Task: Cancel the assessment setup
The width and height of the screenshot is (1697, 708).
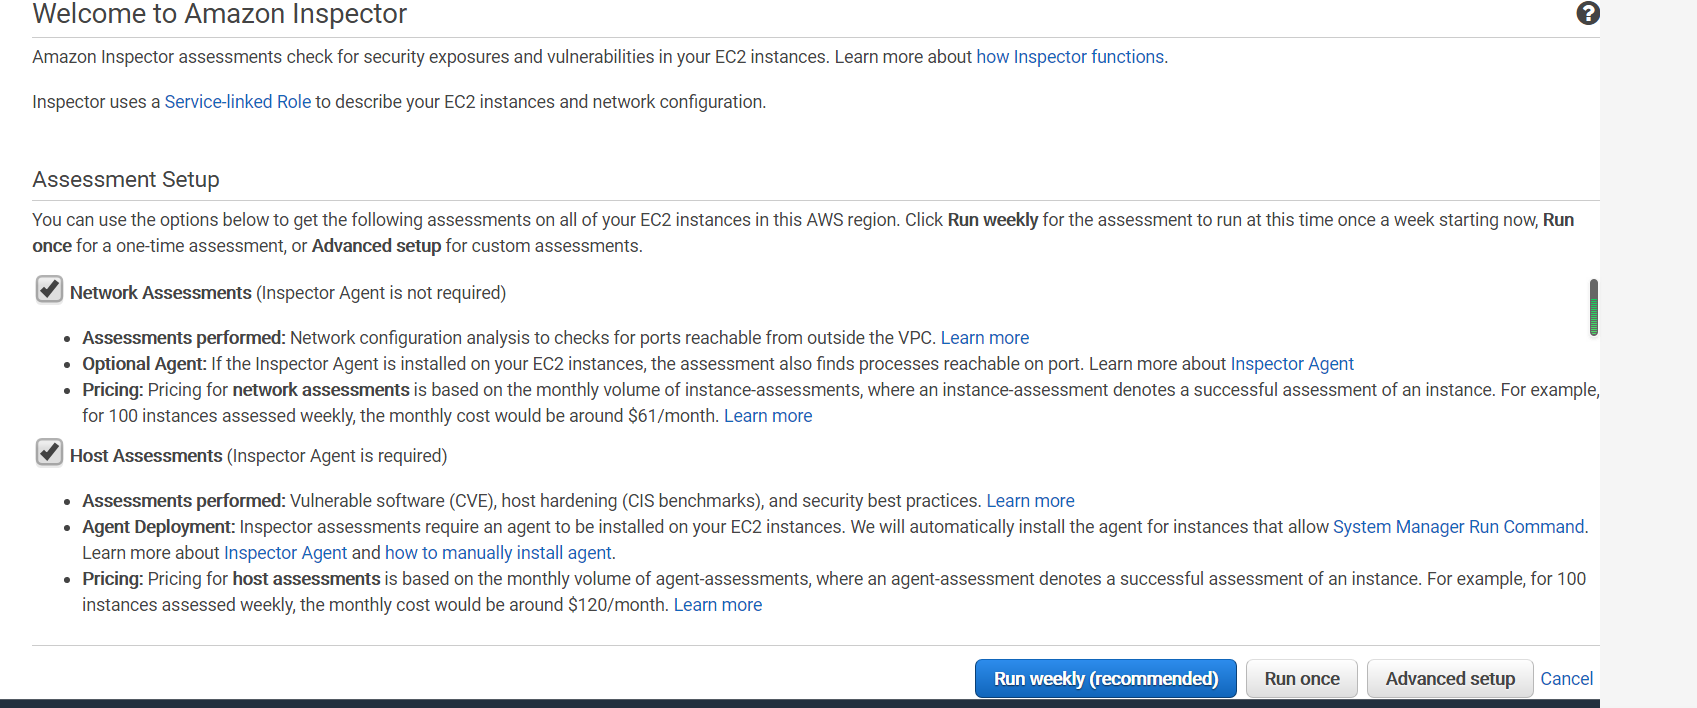Action: point(1566,678)
